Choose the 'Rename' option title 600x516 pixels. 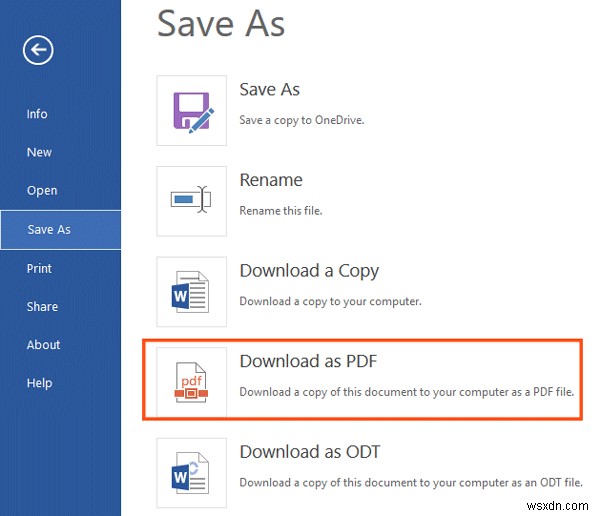pyautogui.click(x=271, y=180)
